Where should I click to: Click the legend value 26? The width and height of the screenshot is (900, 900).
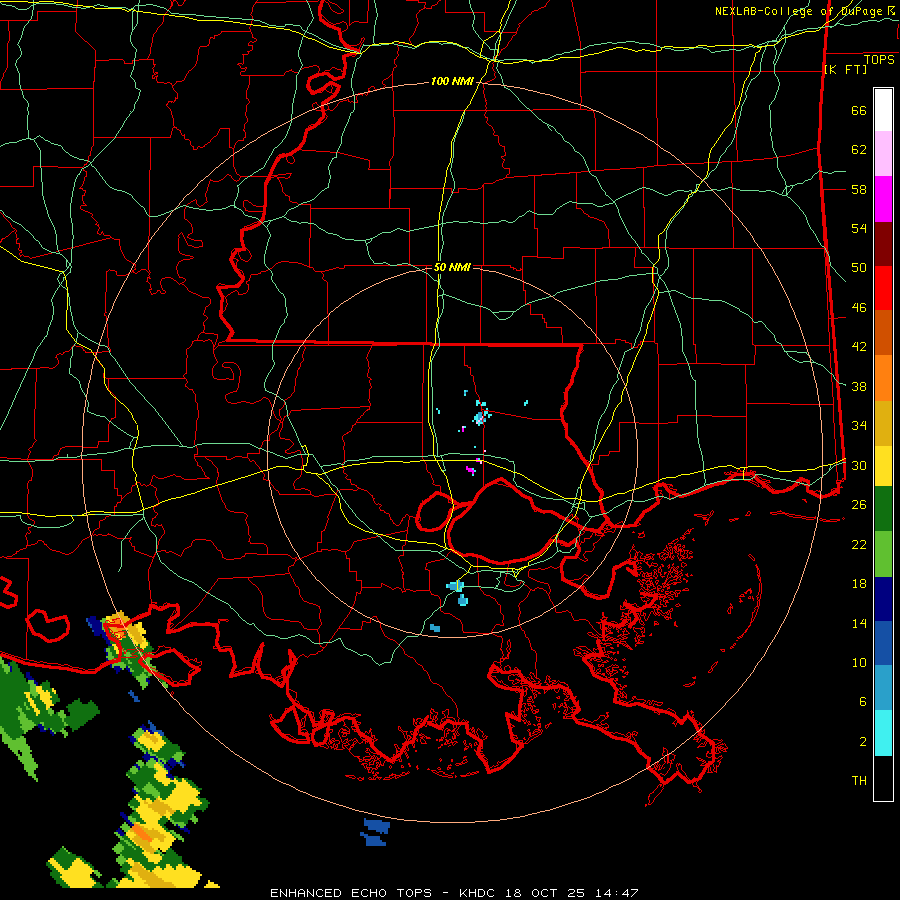[x=859, y=505]
